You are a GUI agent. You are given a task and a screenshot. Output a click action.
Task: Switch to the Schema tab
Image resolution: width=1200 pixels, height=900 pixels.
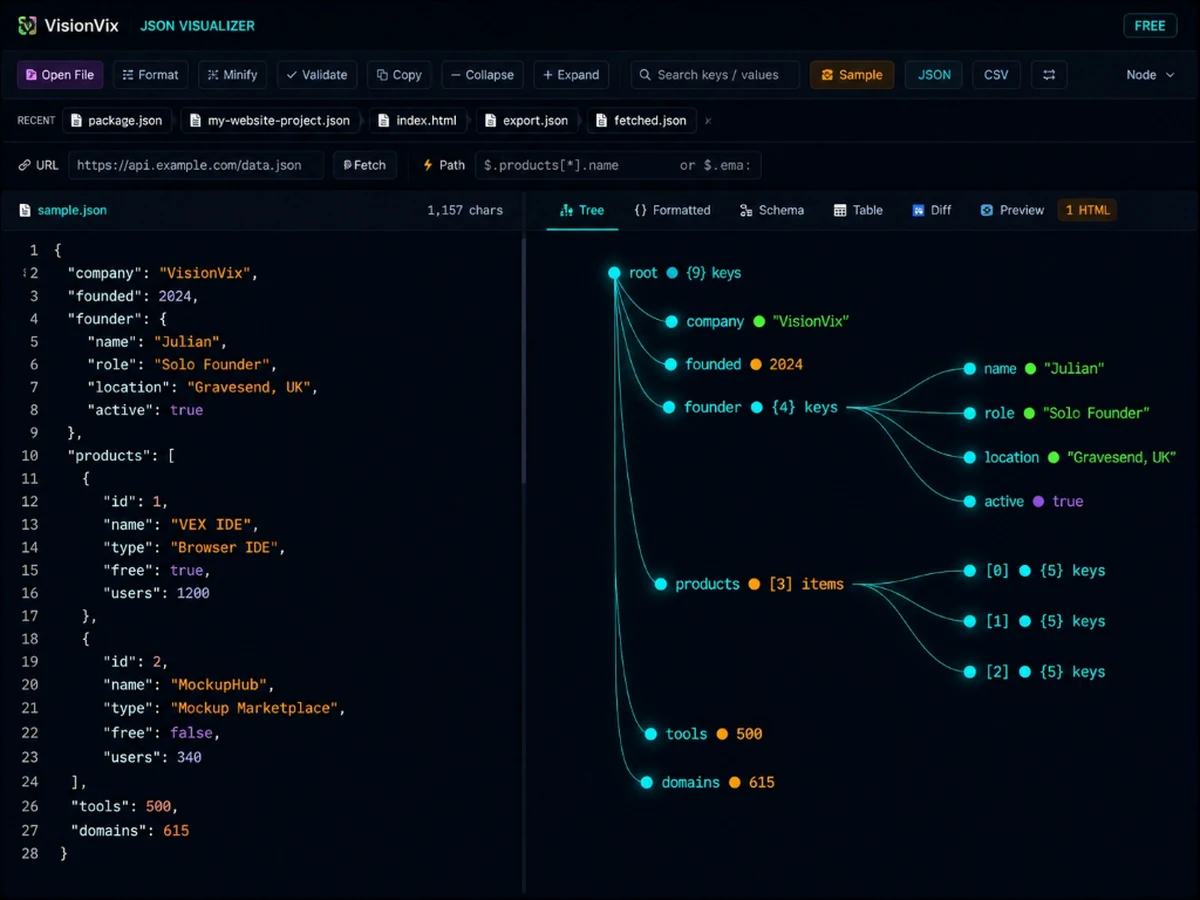(772, 210)
